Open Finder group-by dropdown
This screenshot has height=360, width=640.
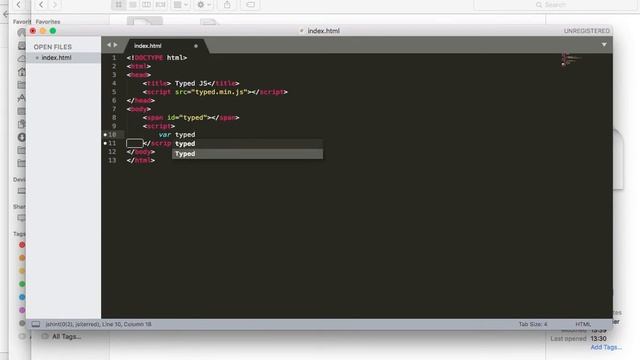(x=181, y=5)
